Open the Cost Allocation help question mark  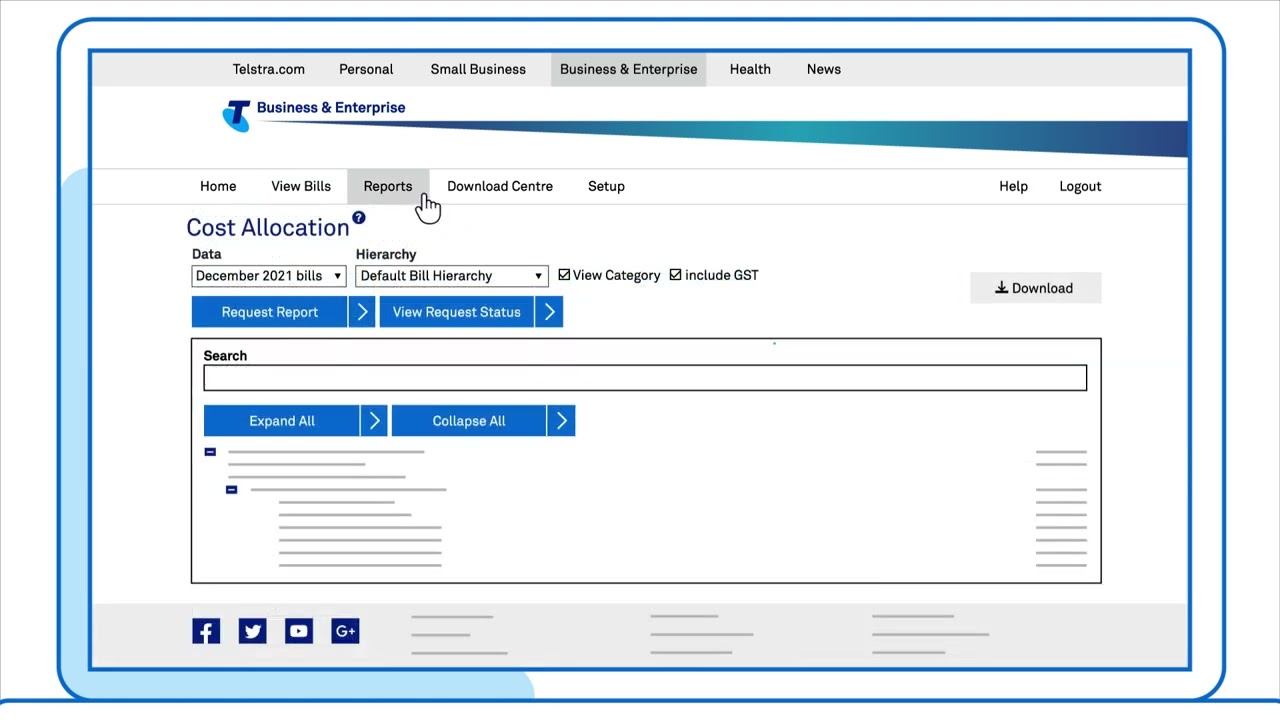click(x=358, y=218)
